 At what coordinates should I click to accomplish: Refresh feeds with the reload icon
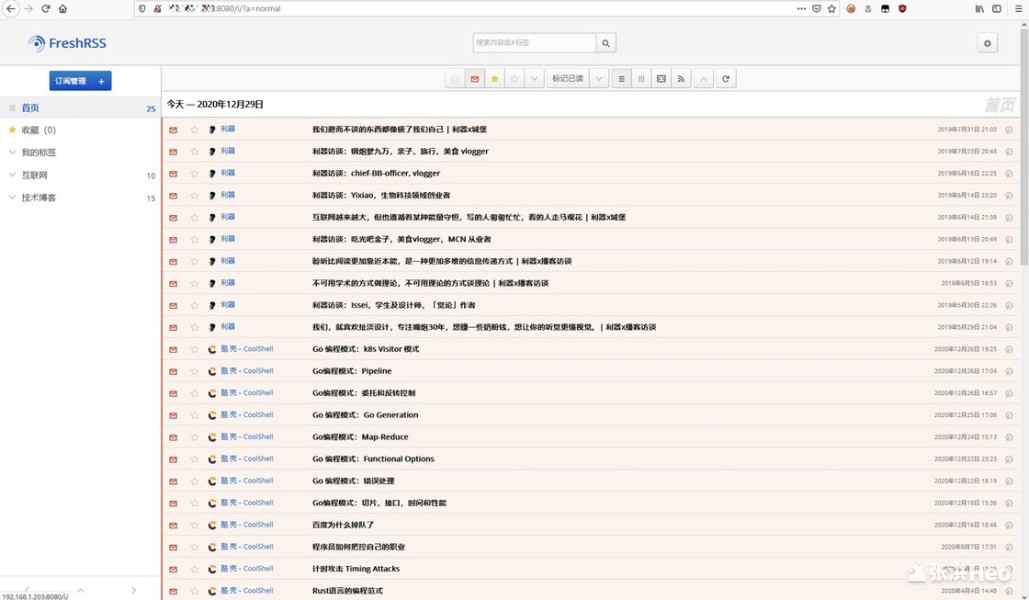tap(726, 79)
